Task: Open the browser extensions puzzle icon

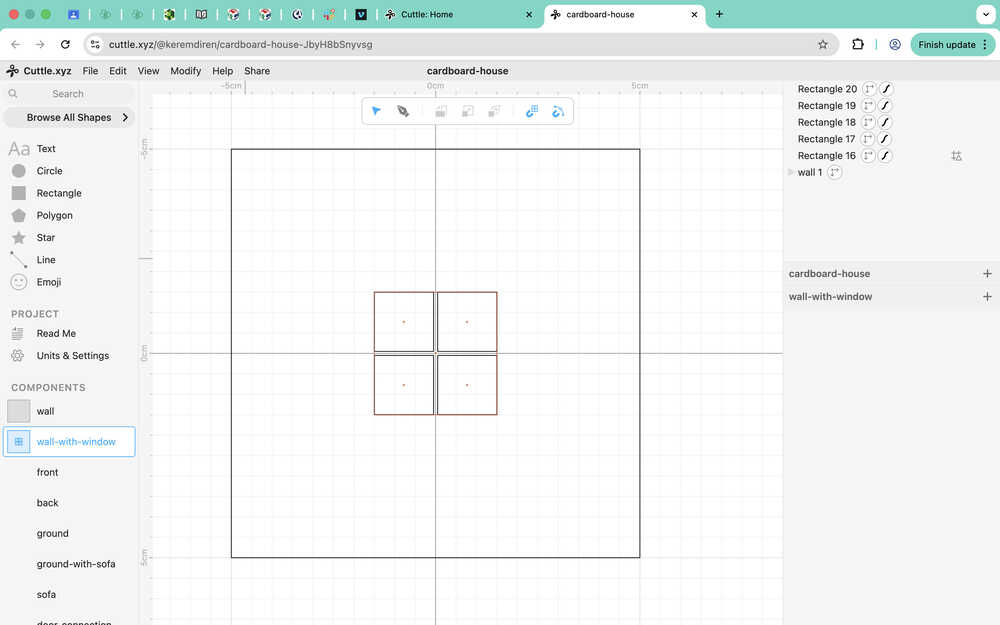Action: tap(858, 44)
